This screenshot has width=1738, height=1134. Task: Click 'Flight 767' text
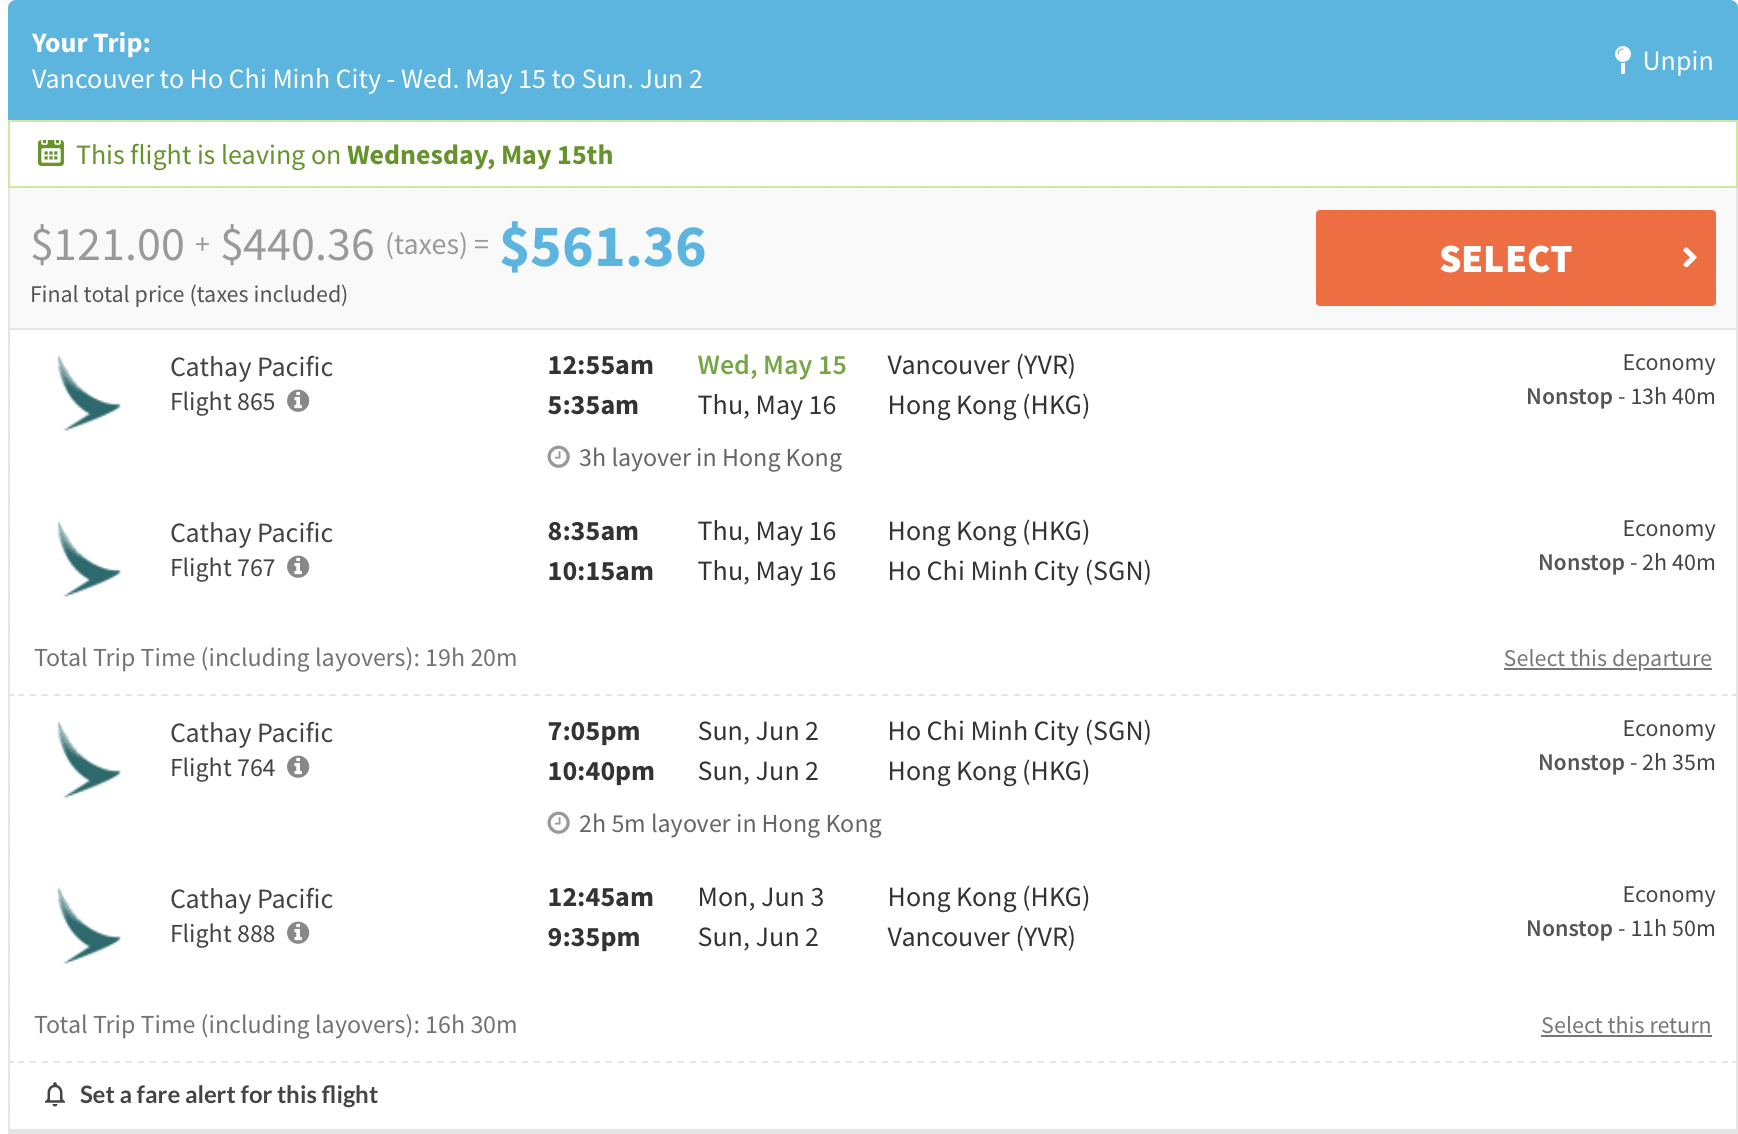(x=222, y=568)
